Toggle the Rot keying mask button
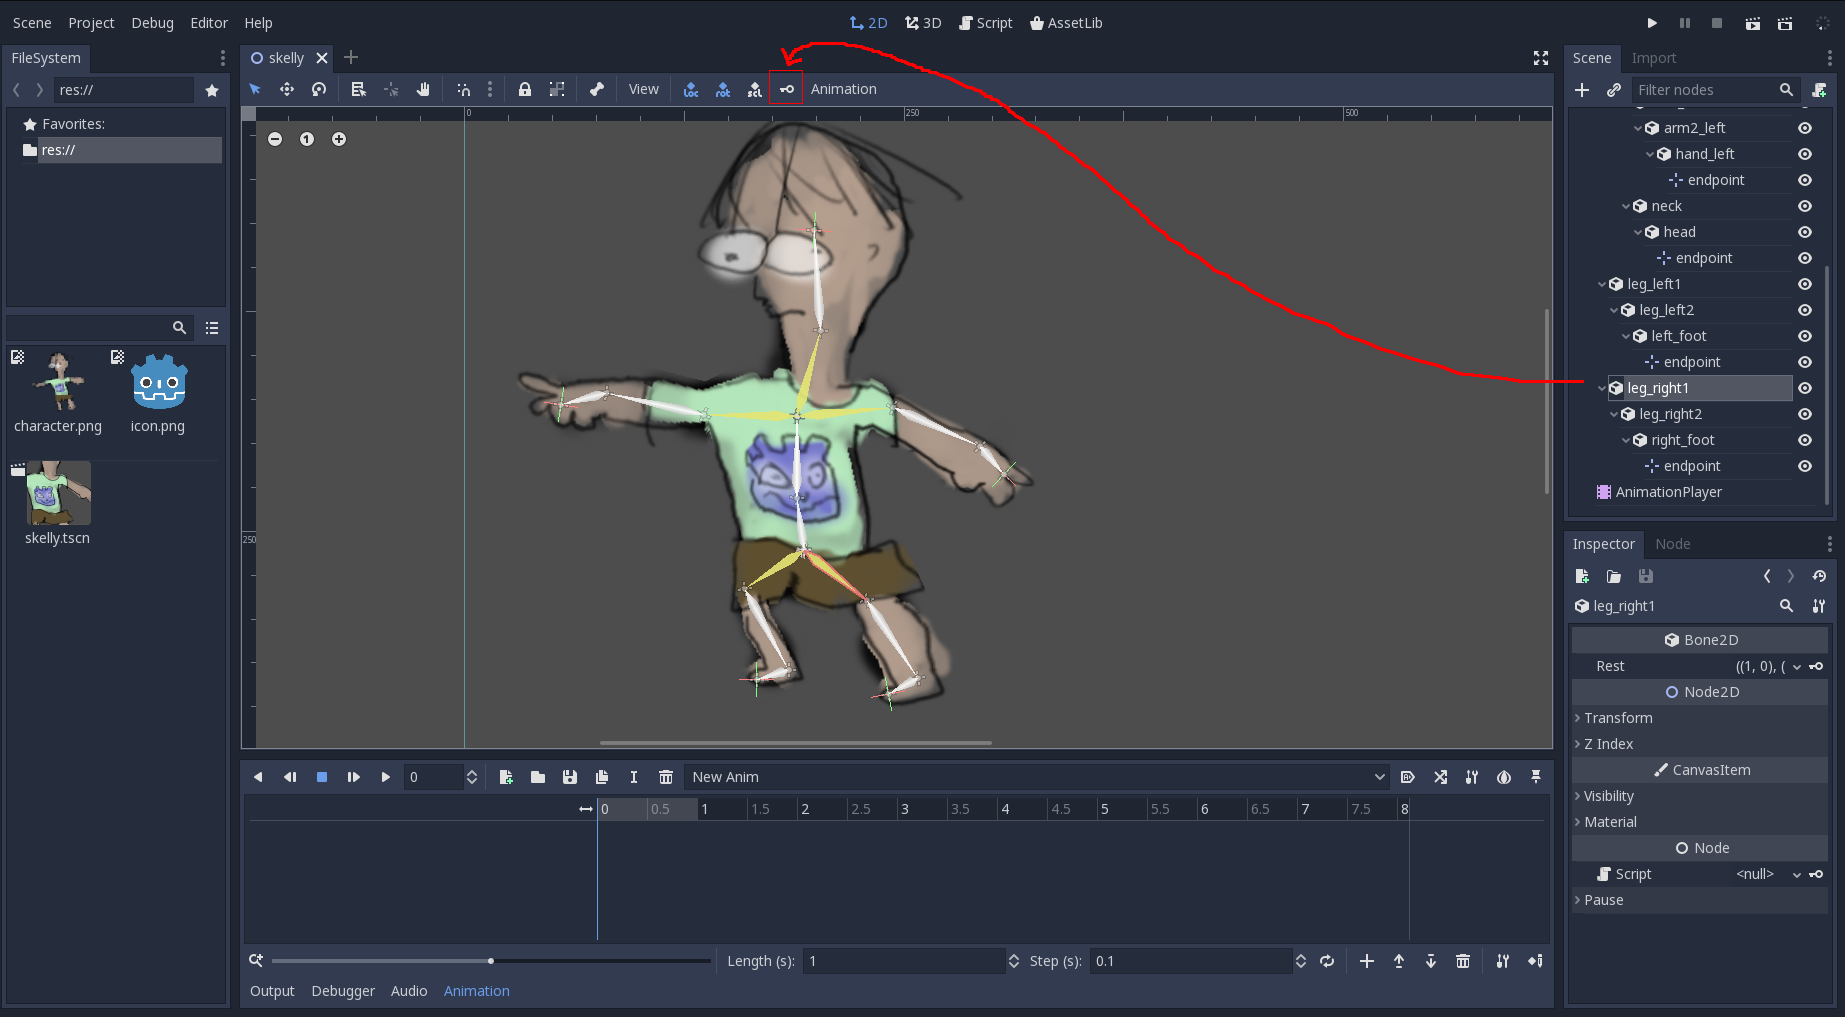This screenshot has width=1845, height=1017. pyautogui.click(x=723, y=89)
